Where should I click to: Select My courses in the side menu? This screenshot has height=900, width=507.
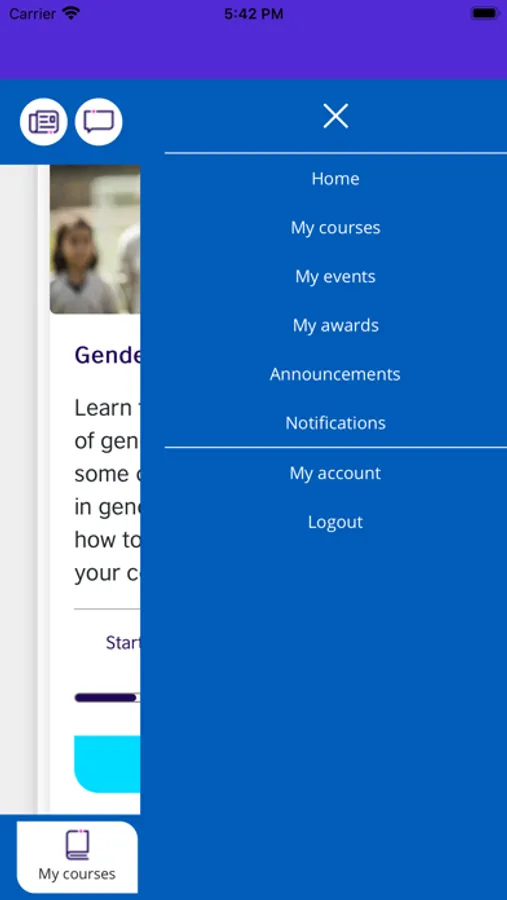click(x=335, y=227)
